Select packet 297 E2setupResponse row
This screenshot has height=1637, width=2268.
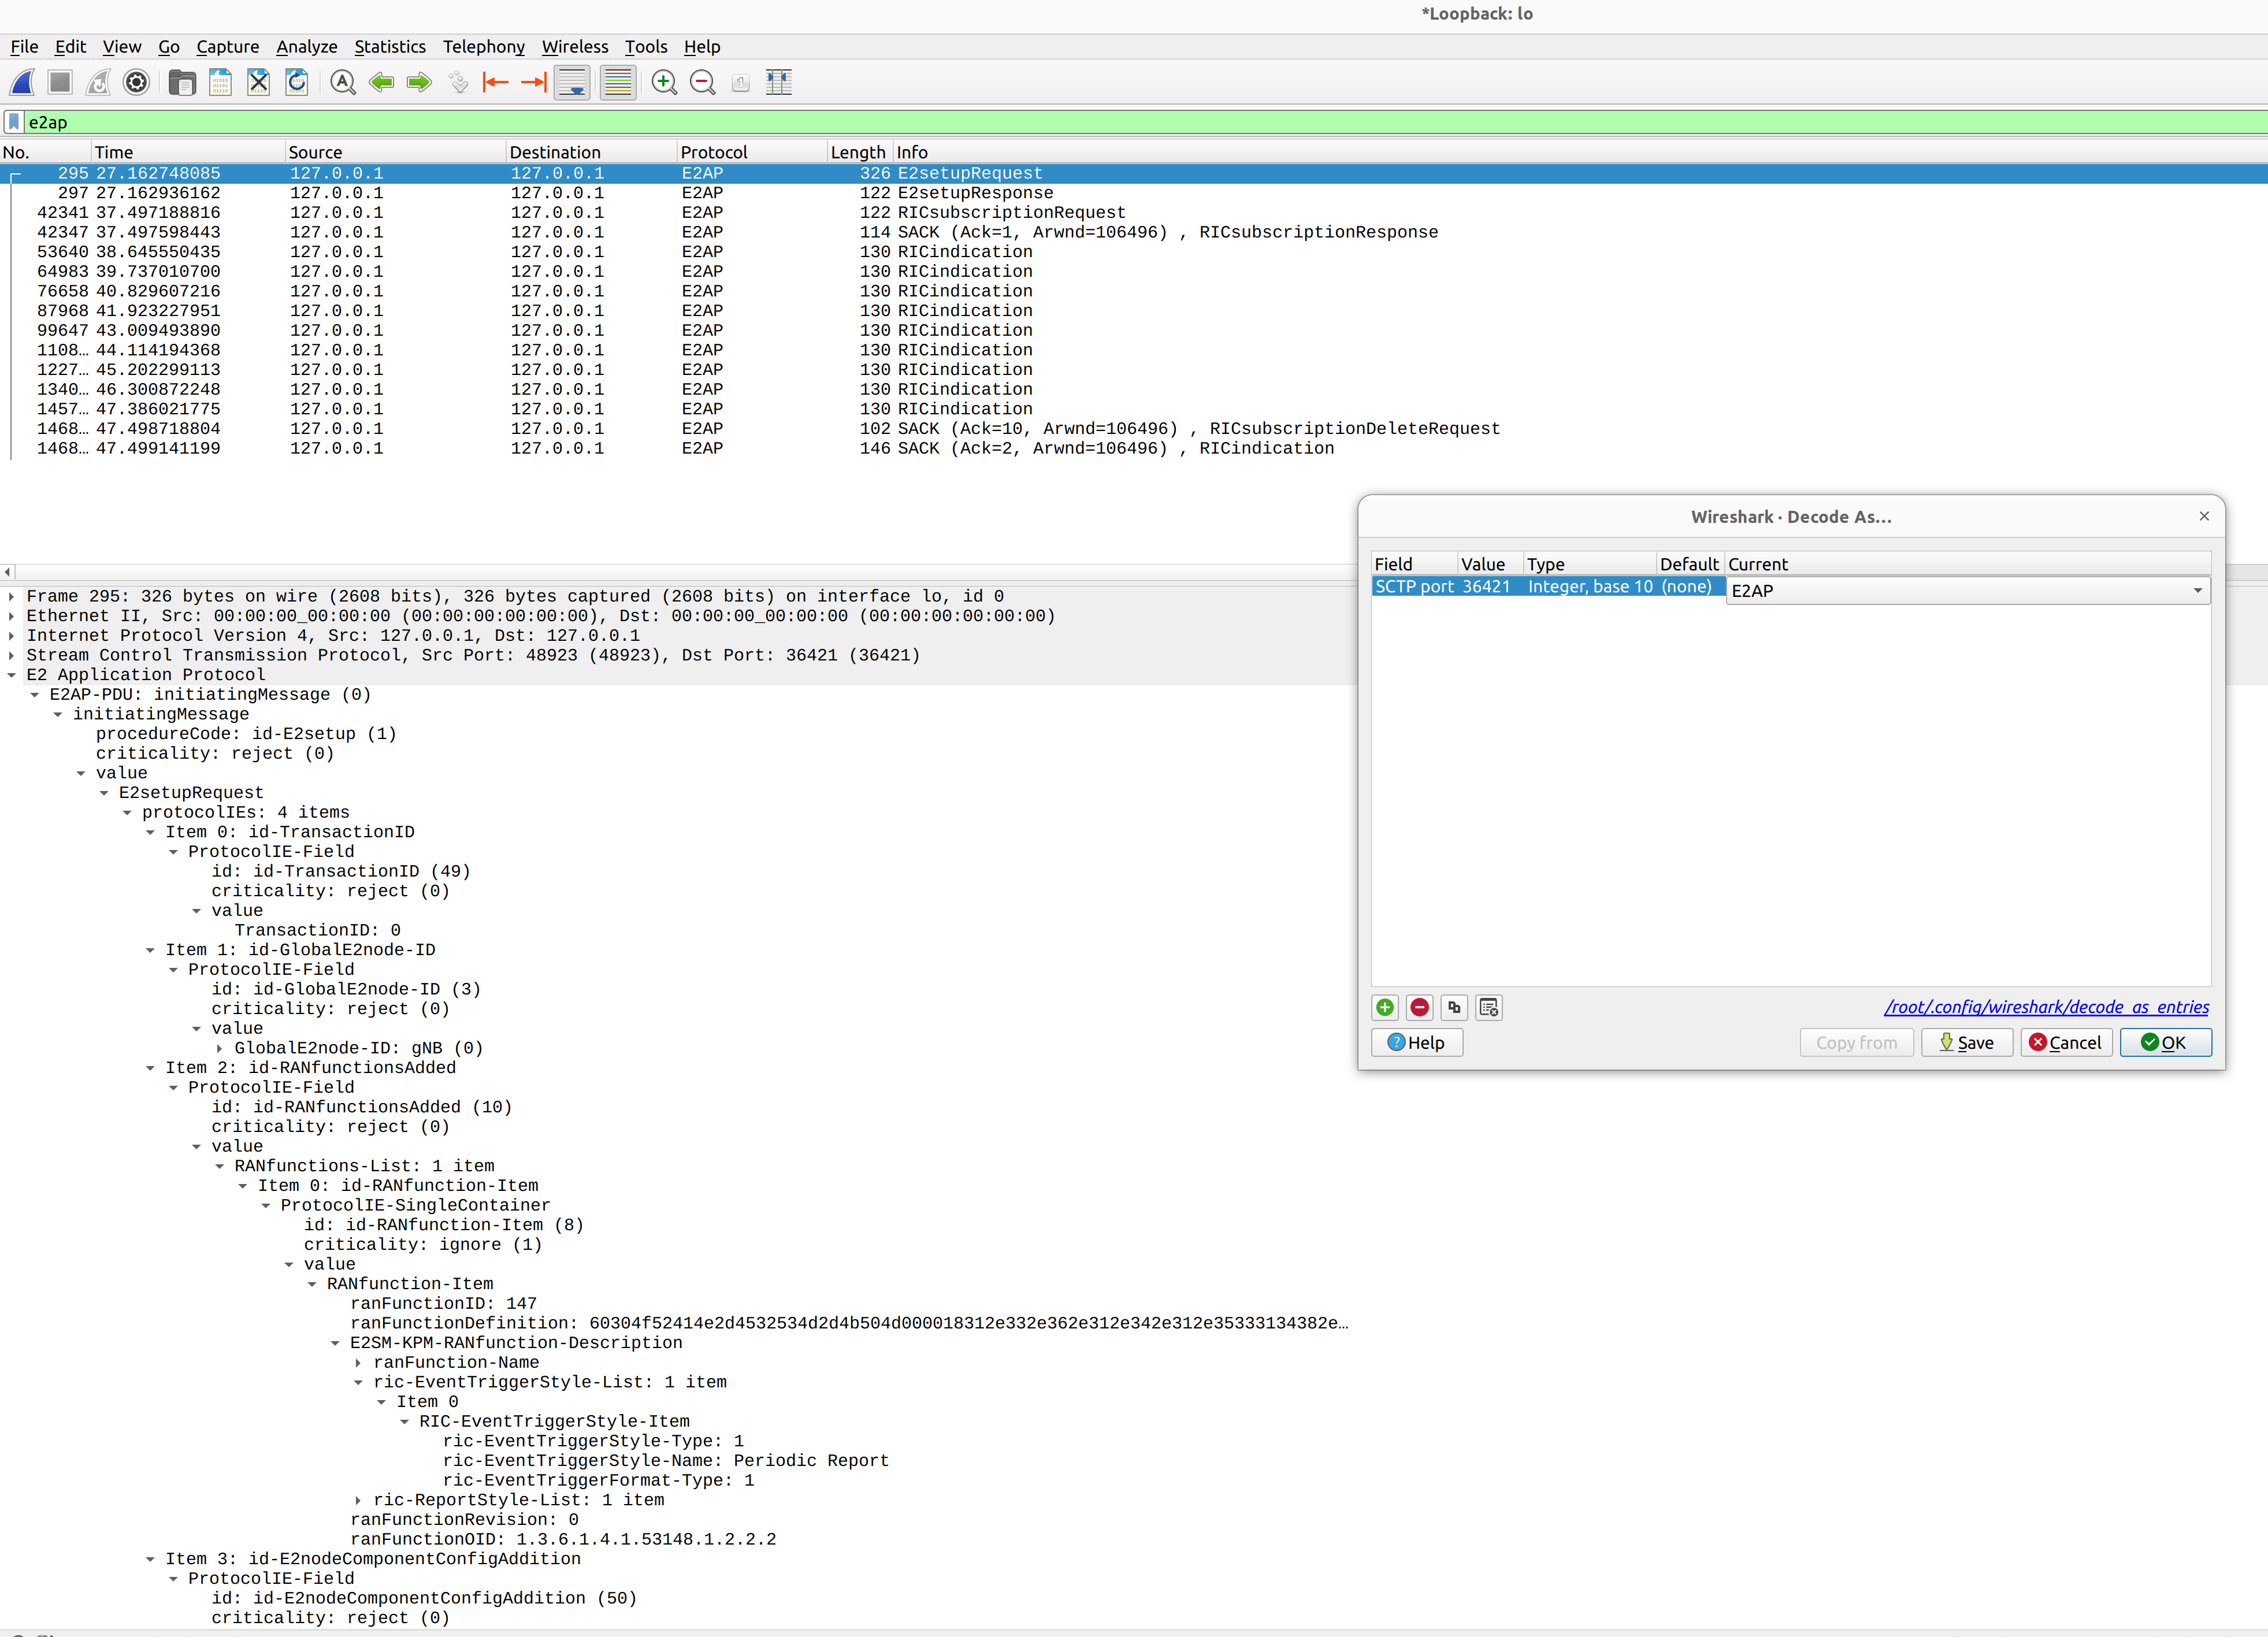pos(1134,193)
